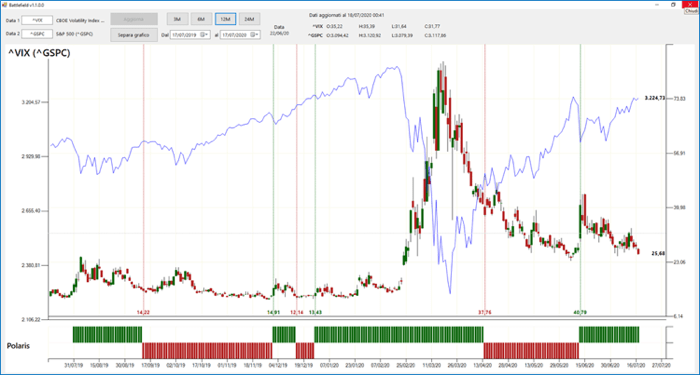This screenshot has width=700, height=375.
Task: Click the right axis value 56,91
Action: [679, 153]
